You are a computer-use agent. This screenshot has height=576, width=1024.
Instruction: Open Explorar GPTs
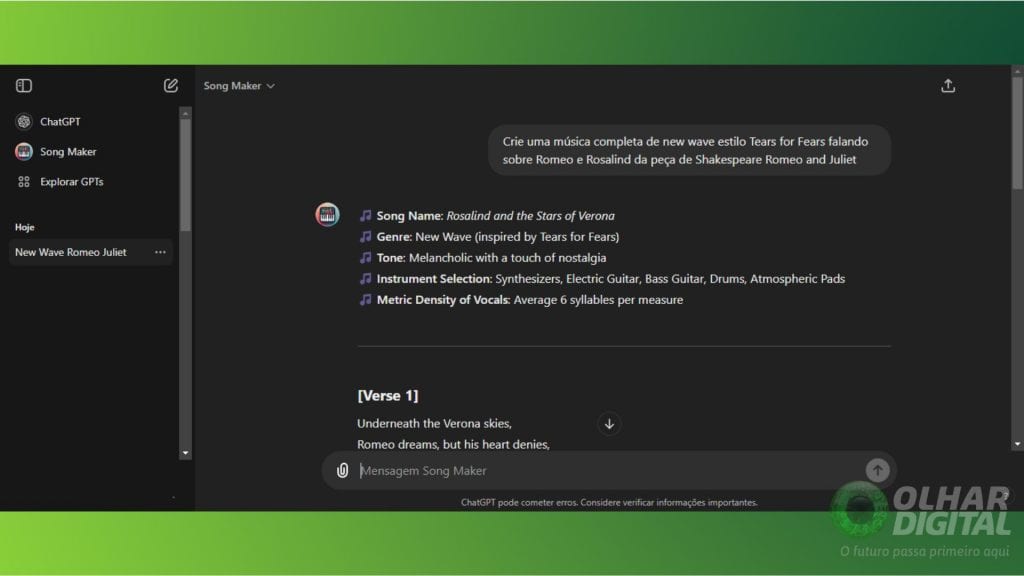71,182
